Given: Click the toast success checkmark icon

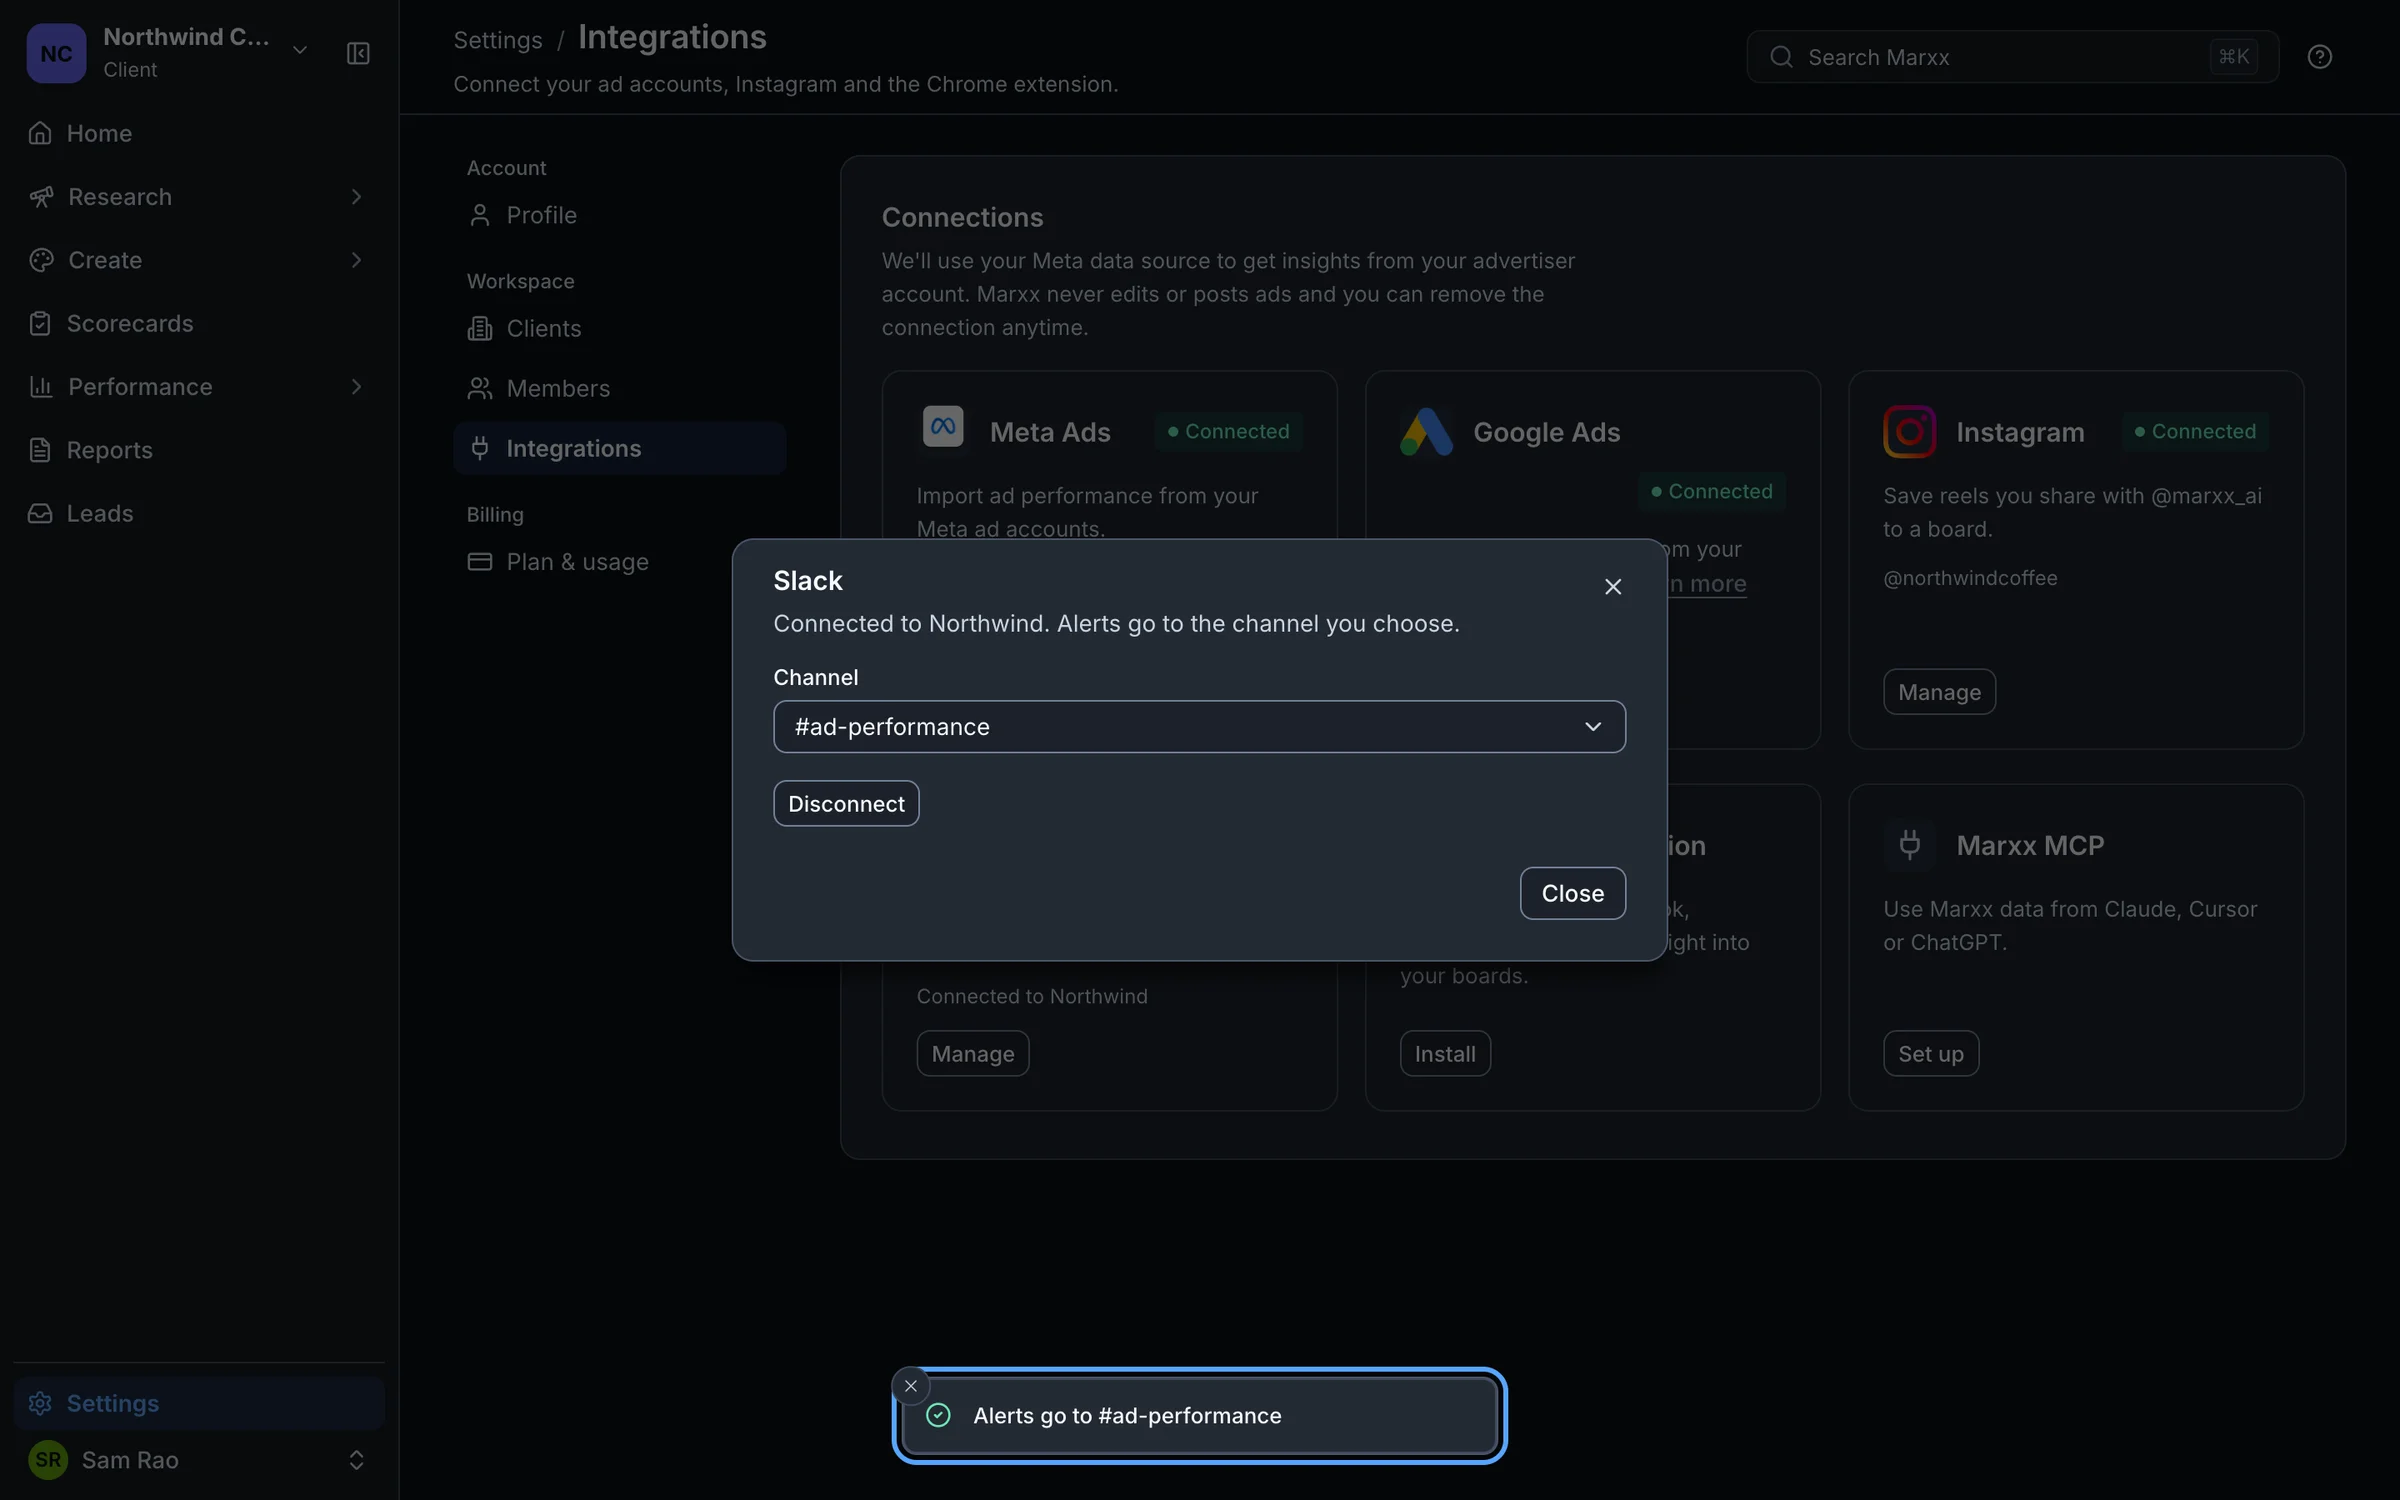Looking at the screenshot, I should (938, 1415).
